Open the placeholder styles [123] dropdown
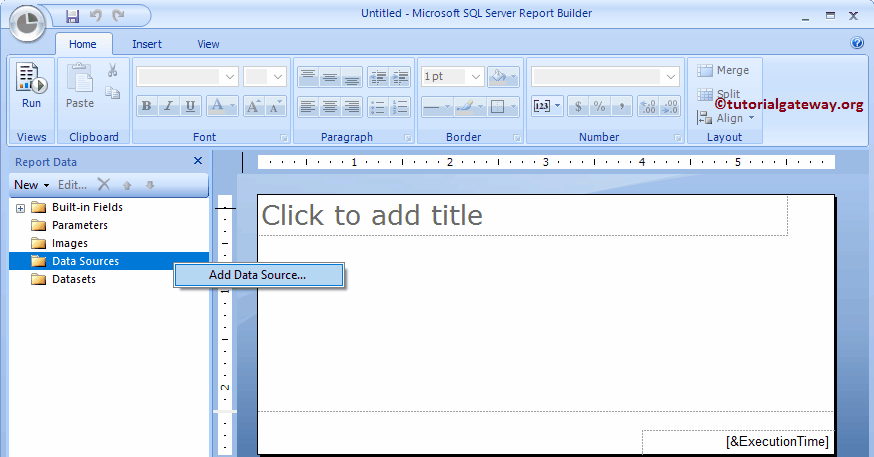Viewport: 874px width, 457px height. [x=547, y=106]
